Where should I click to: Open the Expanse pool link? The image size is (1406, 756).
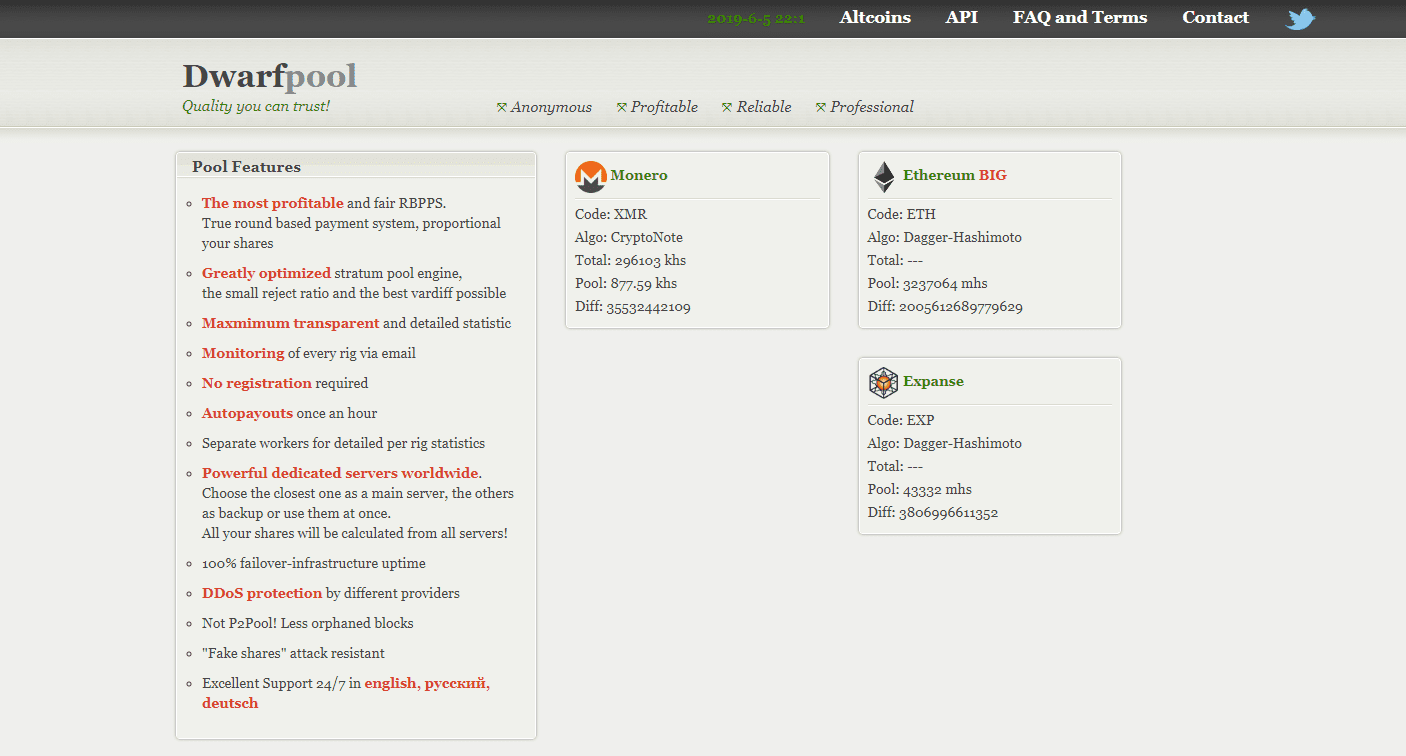pyautogui.click(x=933, y=381)
